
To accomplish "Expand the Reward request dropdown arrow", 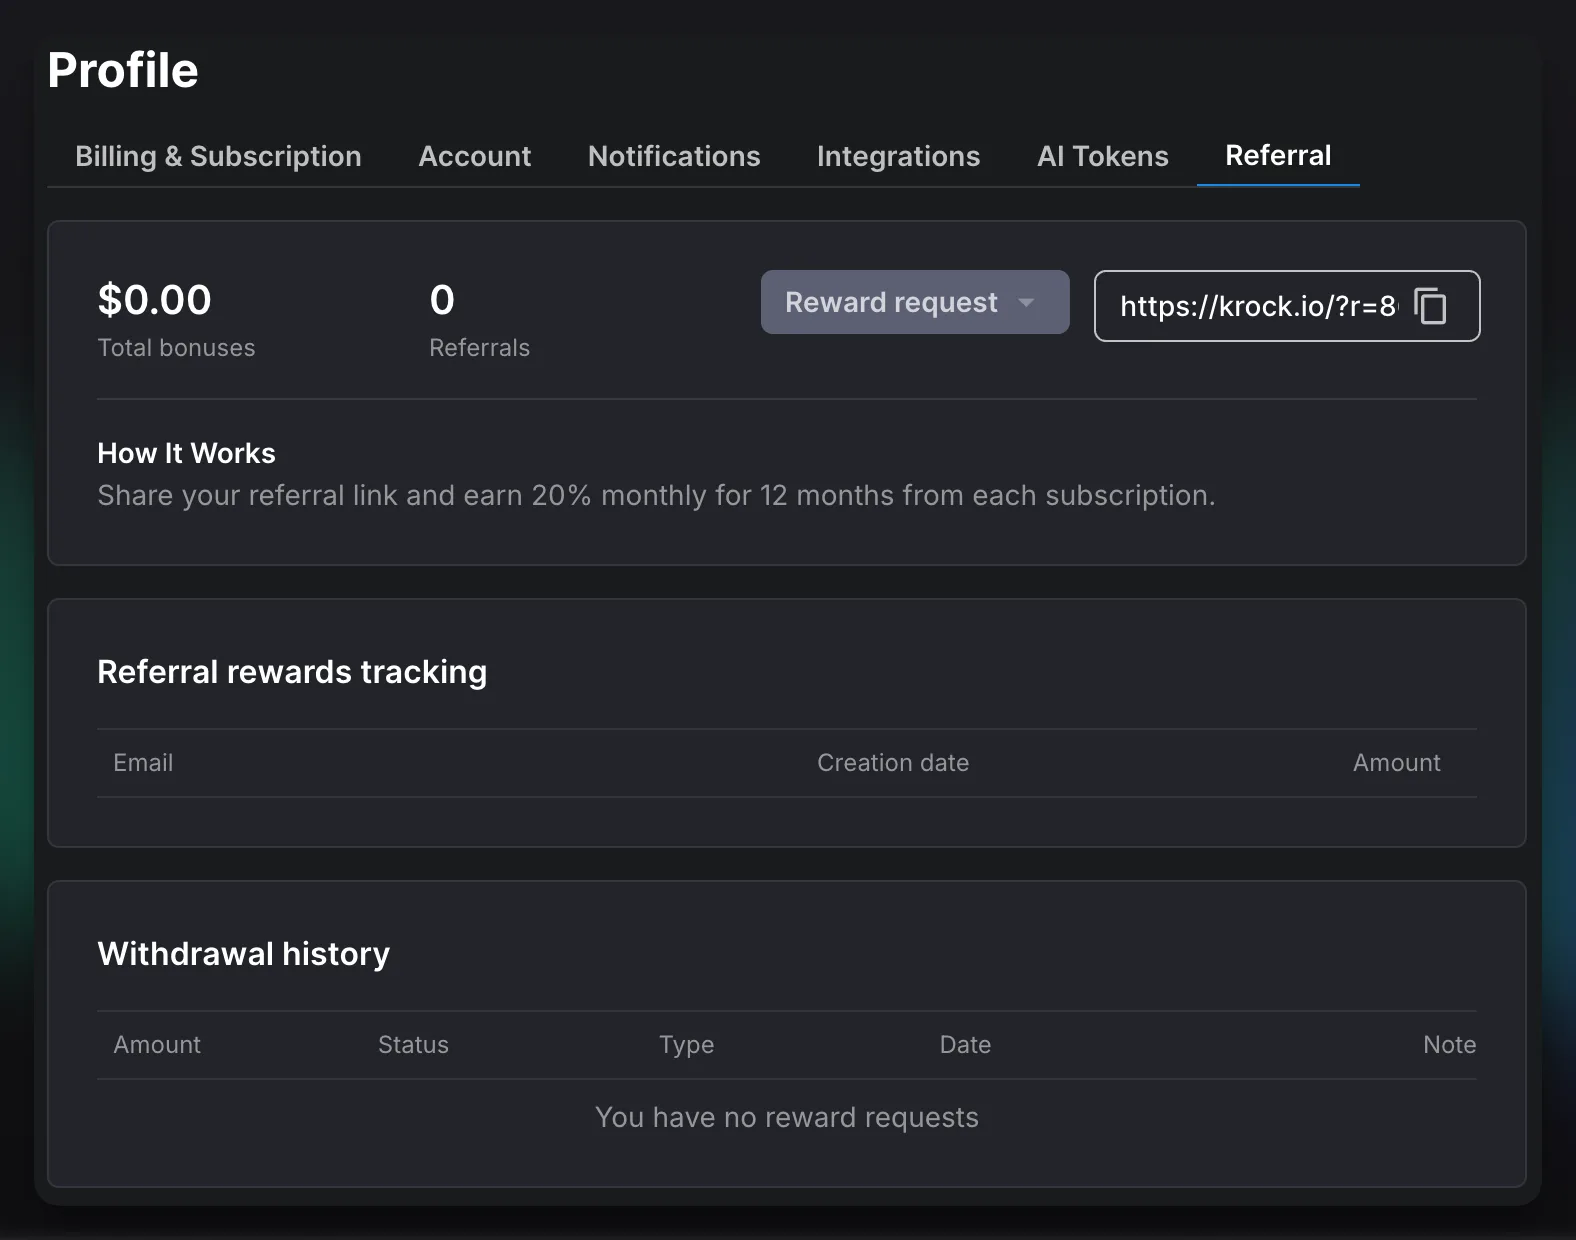I will click(1026, 302).
